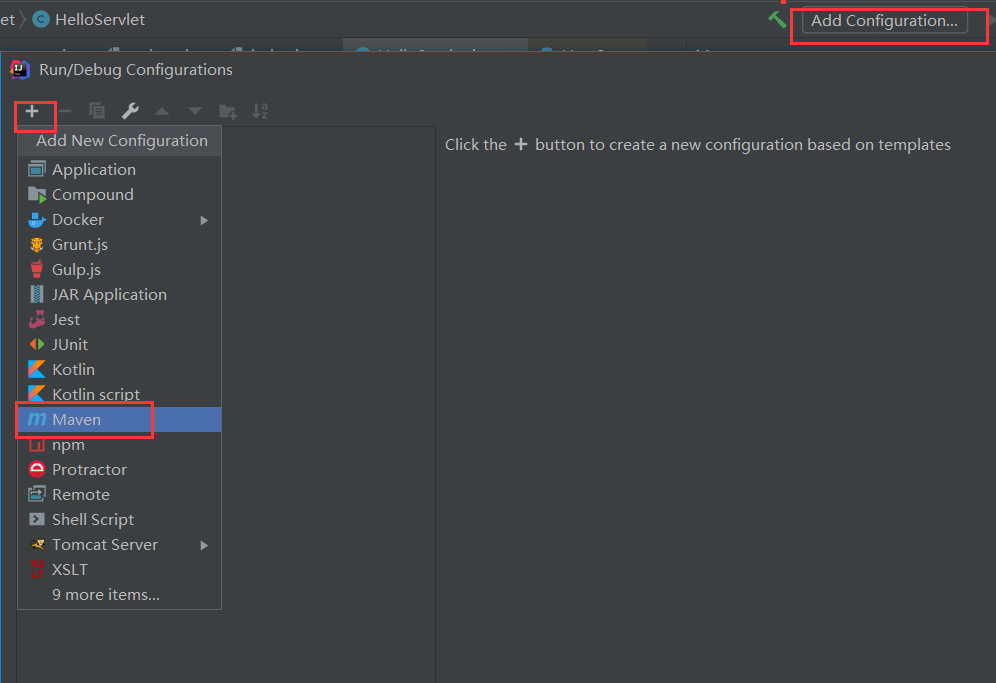Click the Copy Configuration icon
Image resolution: width=996 pixels, height=683 pixels.
(x=97, y=111)
